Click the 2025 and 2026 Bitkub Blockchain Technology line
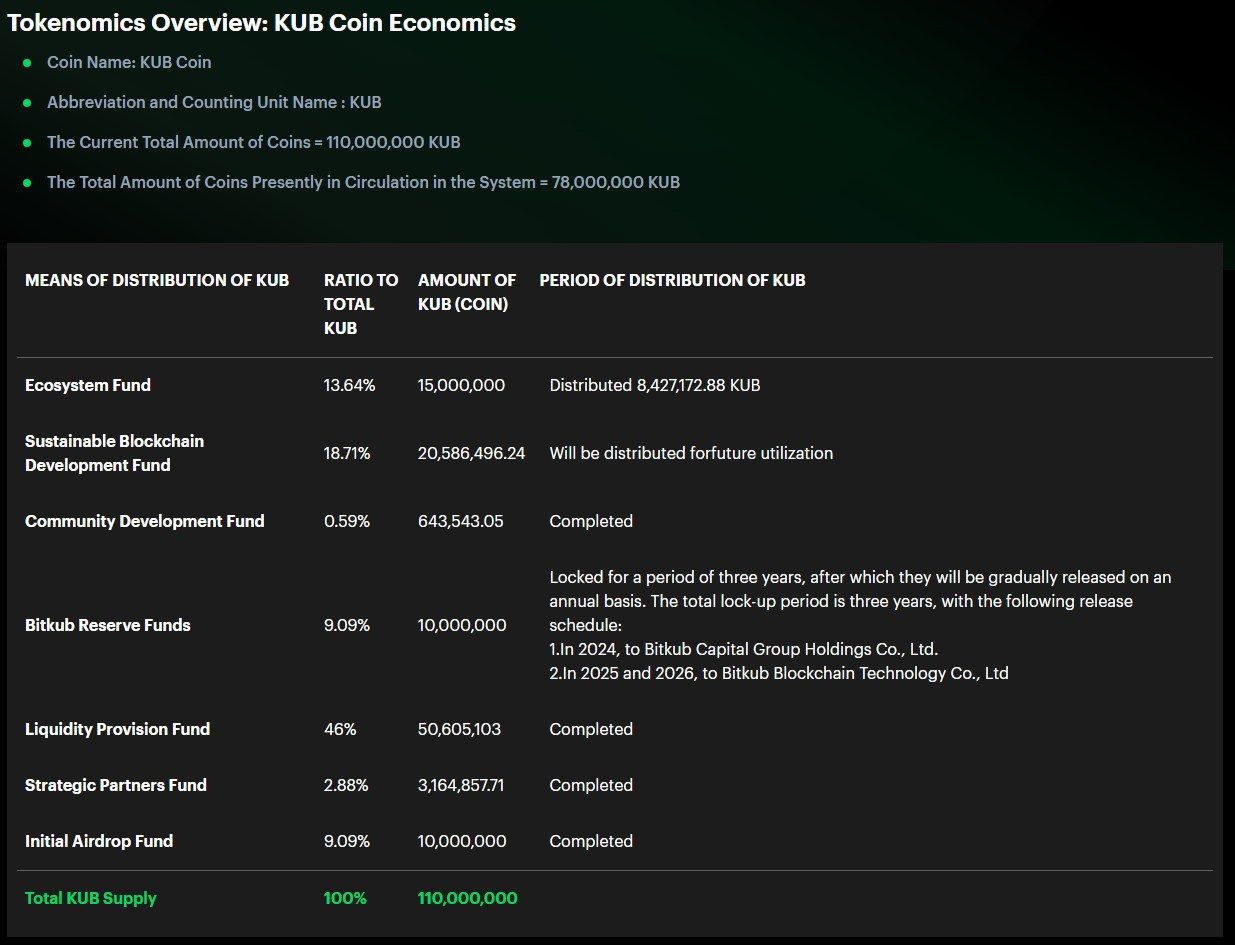Viewport: 1235px width, 945px height. coord(779,673)
